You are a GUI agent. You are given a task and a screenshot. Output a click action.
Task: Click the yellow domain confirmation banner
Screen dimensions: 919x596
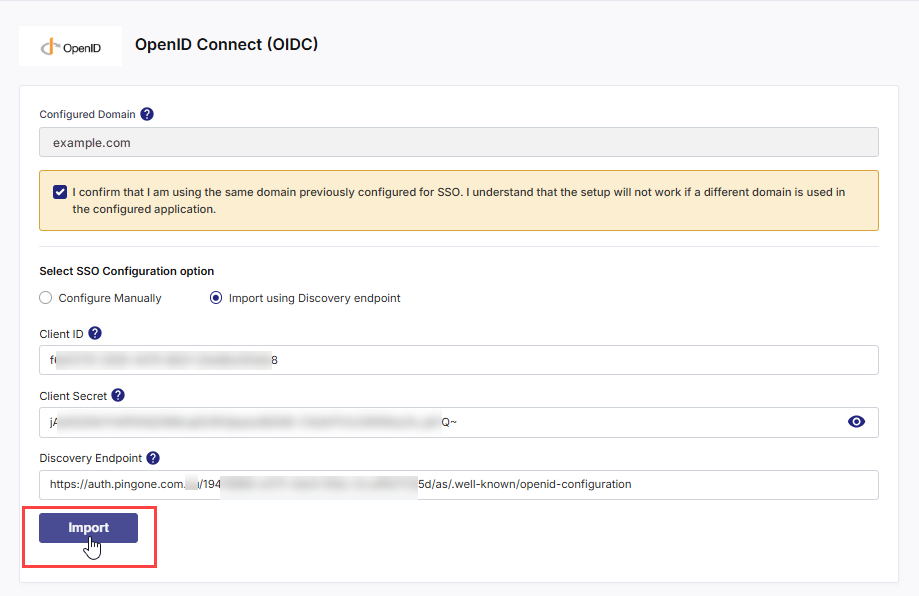[459, 200]
